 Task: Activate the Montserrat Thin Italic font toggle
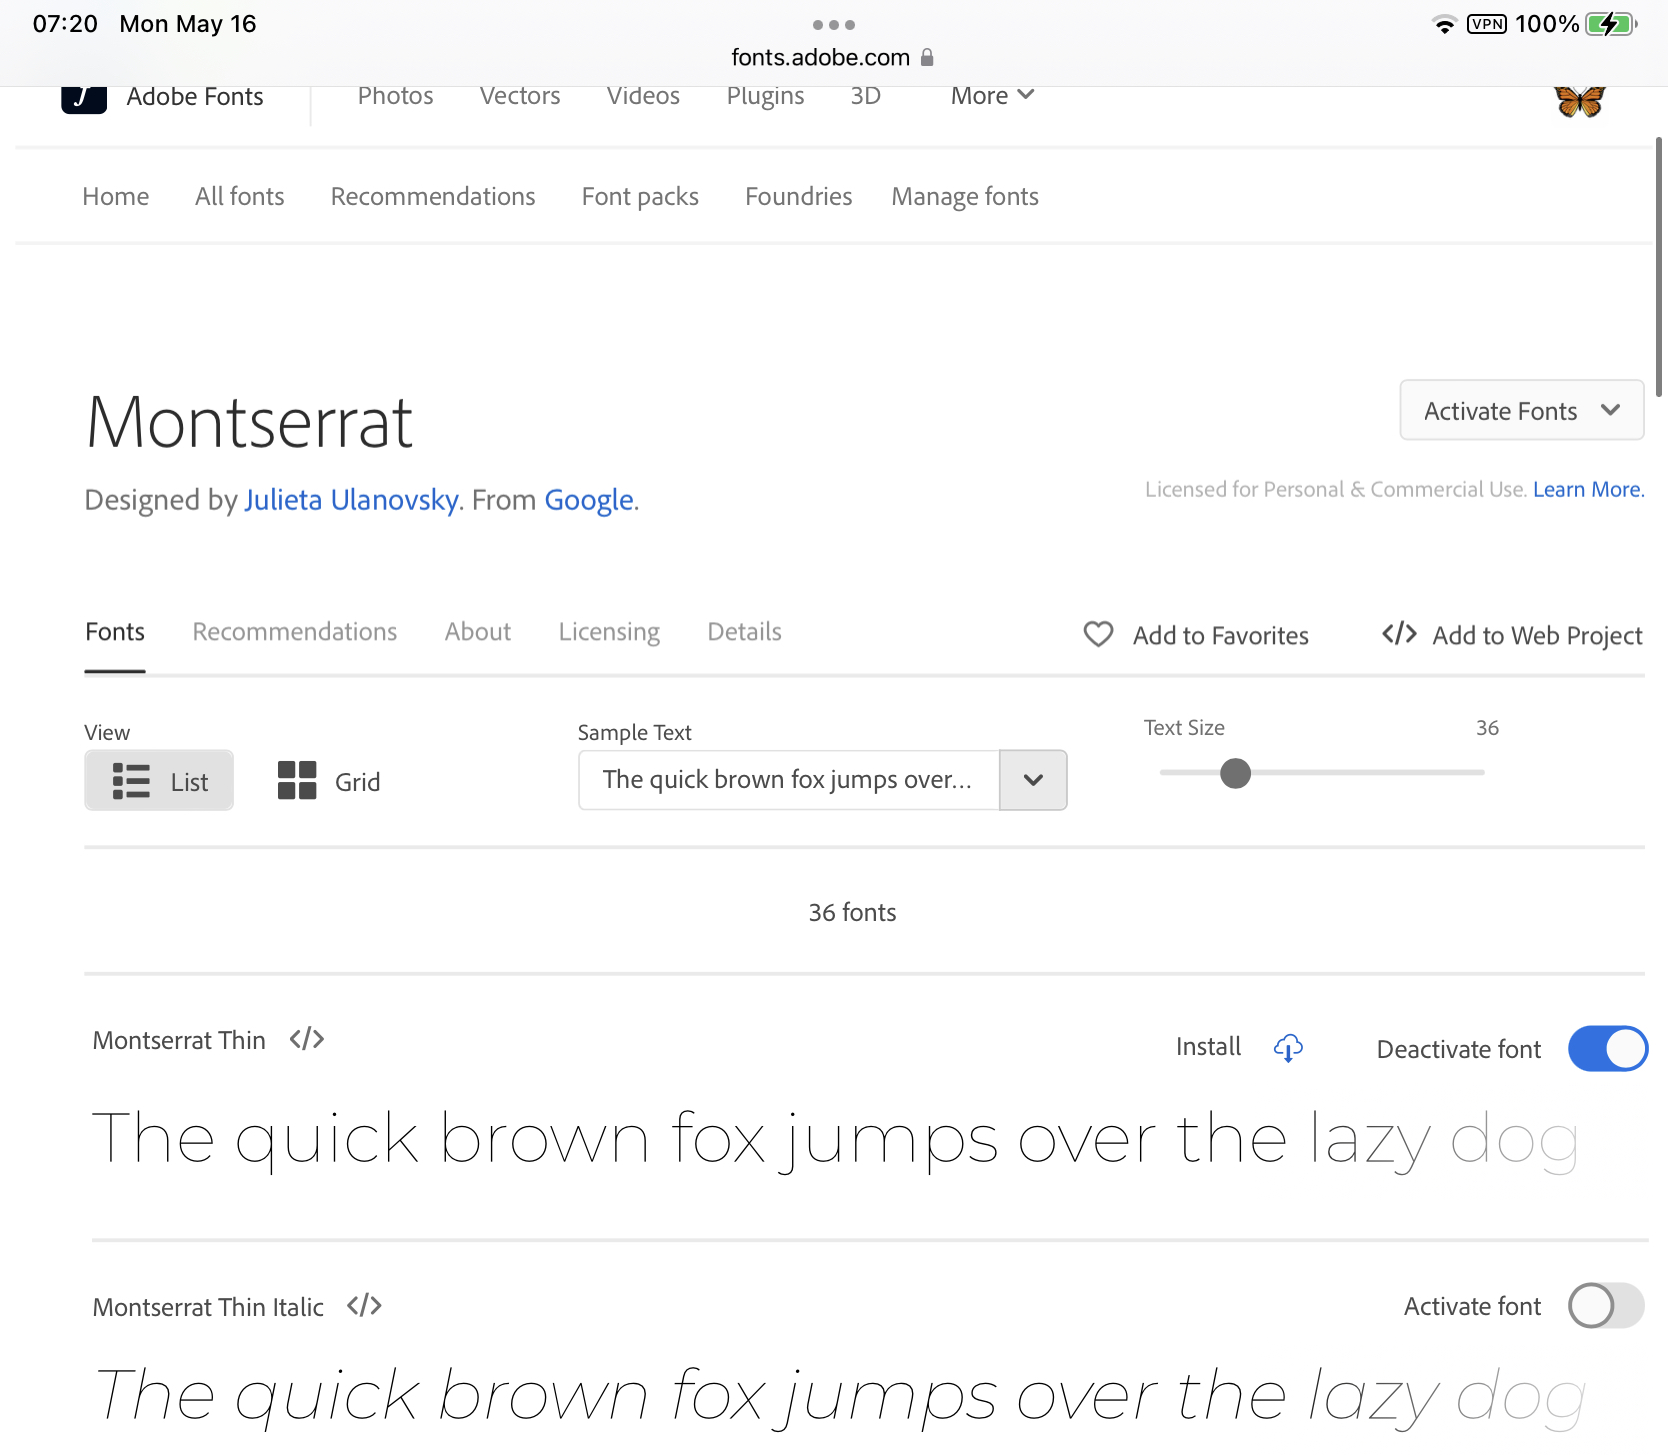pos(1606,1305)
